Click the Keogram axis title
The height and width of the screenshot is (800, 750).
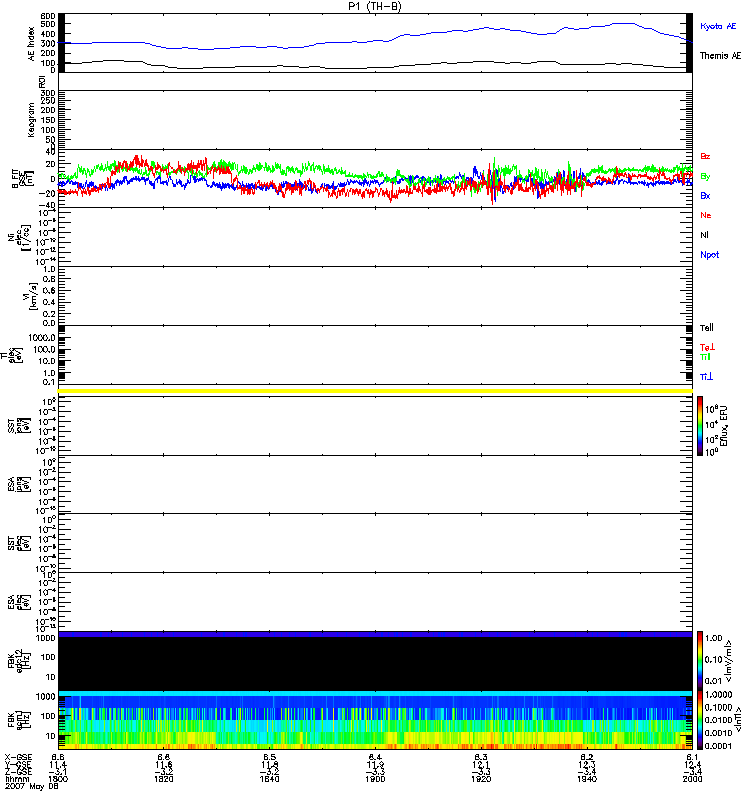click(31, 120)
